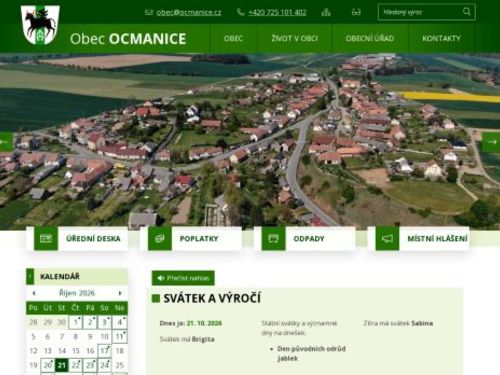The height and width of the screenshot is (375, 500).
Task: Collapse the Kalendář panel toggle
Action: (x=30, y=276)
